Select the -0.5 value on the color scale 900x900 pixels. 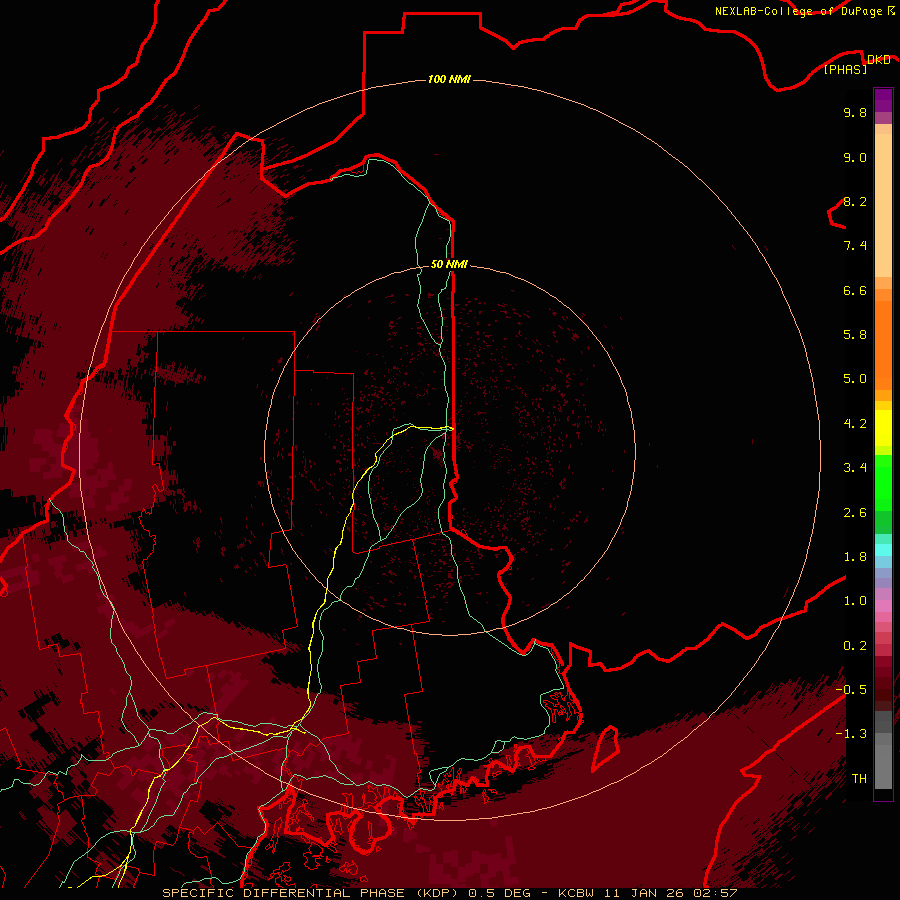[x=851, y=689]
